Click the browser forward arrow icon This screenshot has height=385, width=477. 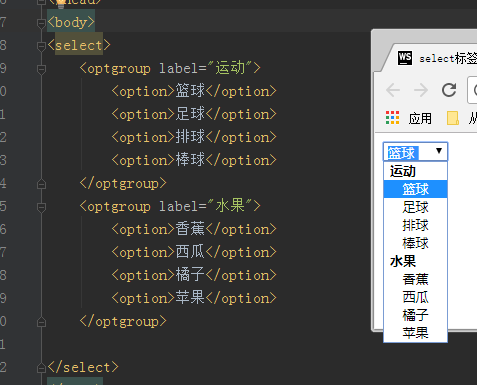point(421,90)
